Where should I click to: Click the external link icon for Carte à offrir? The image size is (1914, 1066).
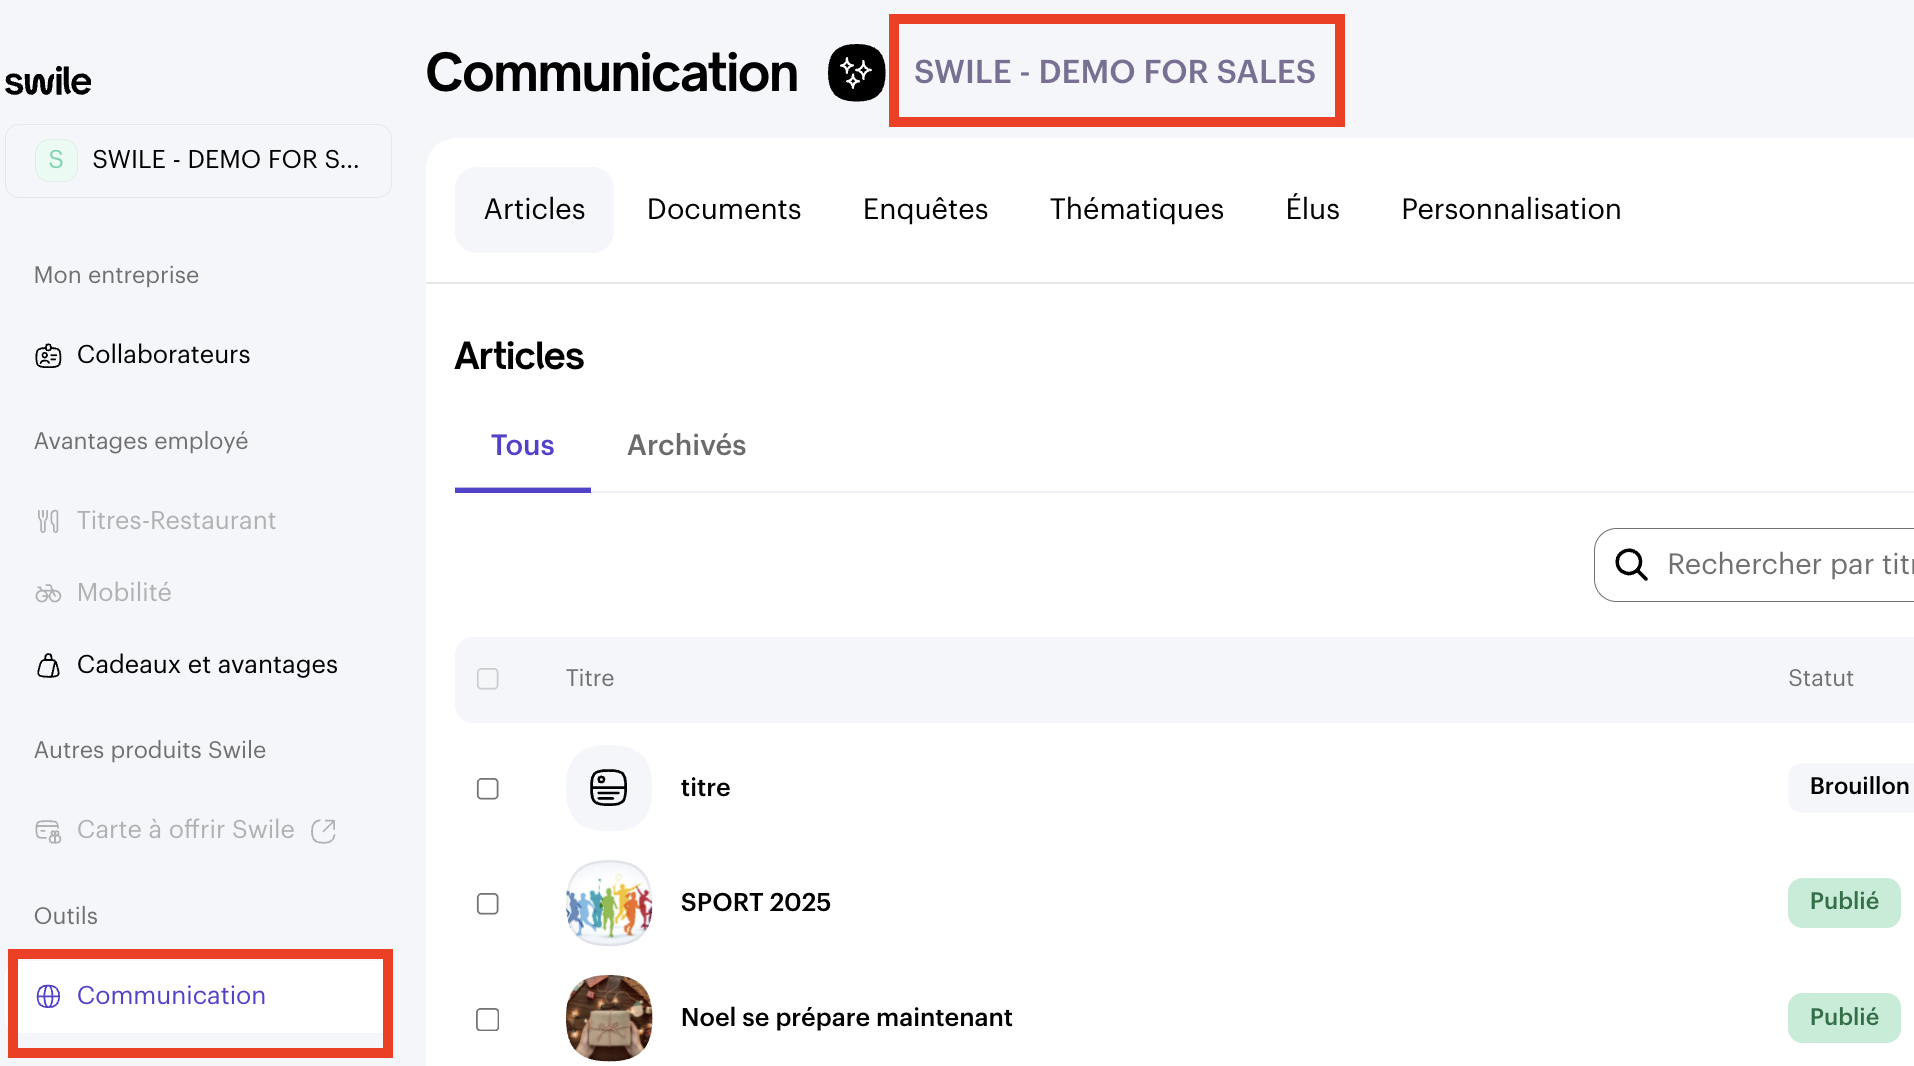pyautogui.click(x=323, y=830)
